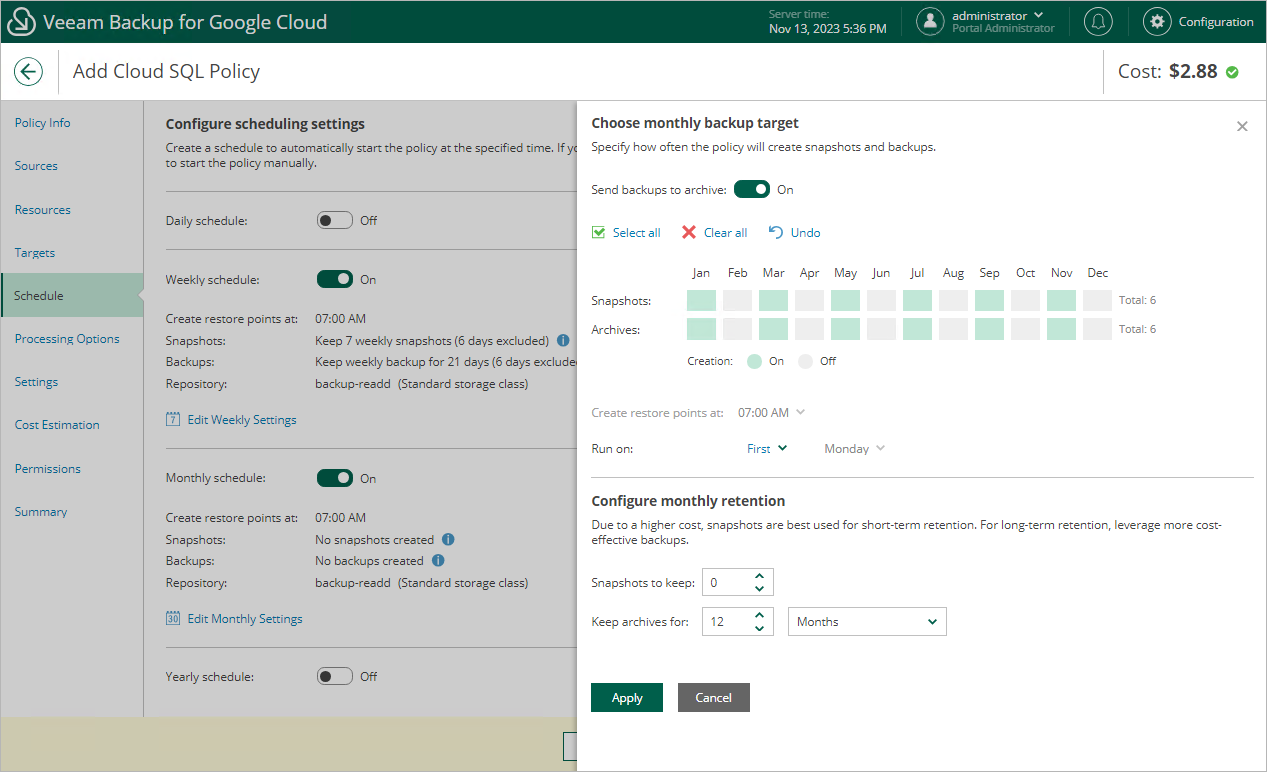The image size is (1267, 772).
Task: Open the Monday day dropdown
Action: [854, 449]
